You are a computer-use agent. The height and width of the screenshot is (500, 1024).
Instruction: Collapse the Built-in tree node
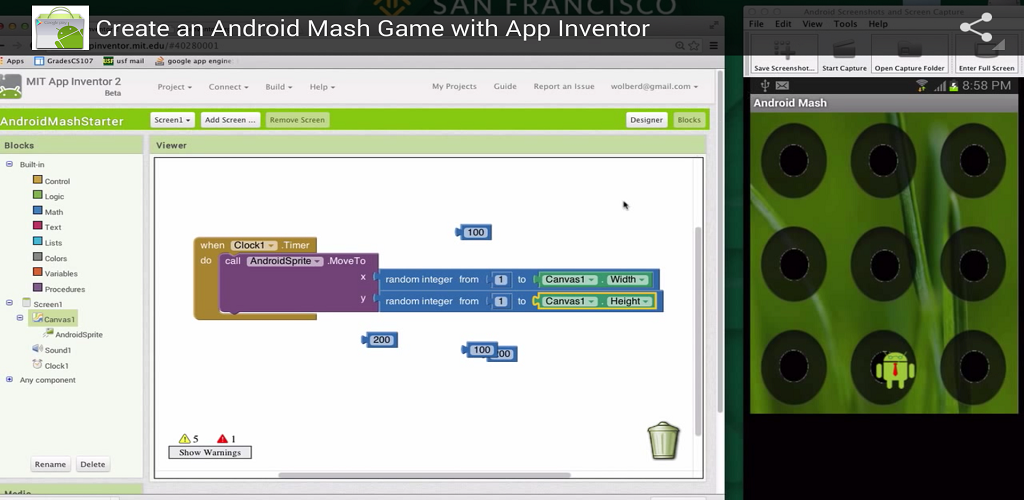[x=9, y=164]
